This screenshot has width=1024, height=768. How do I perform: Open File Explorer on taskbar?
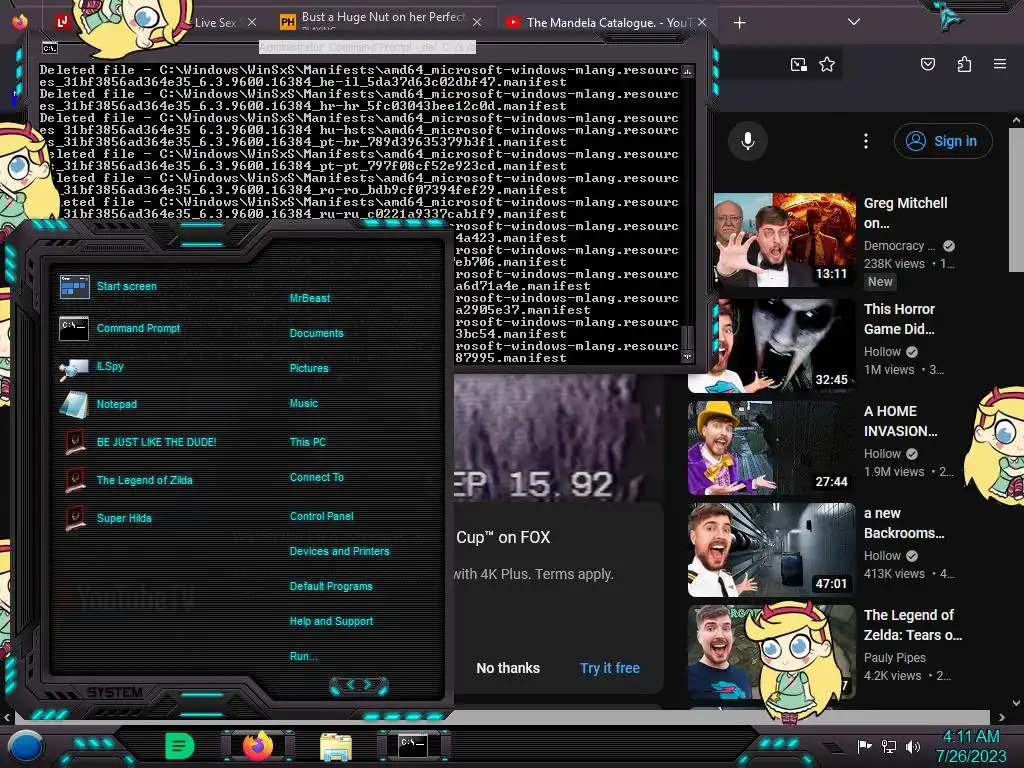336,746
